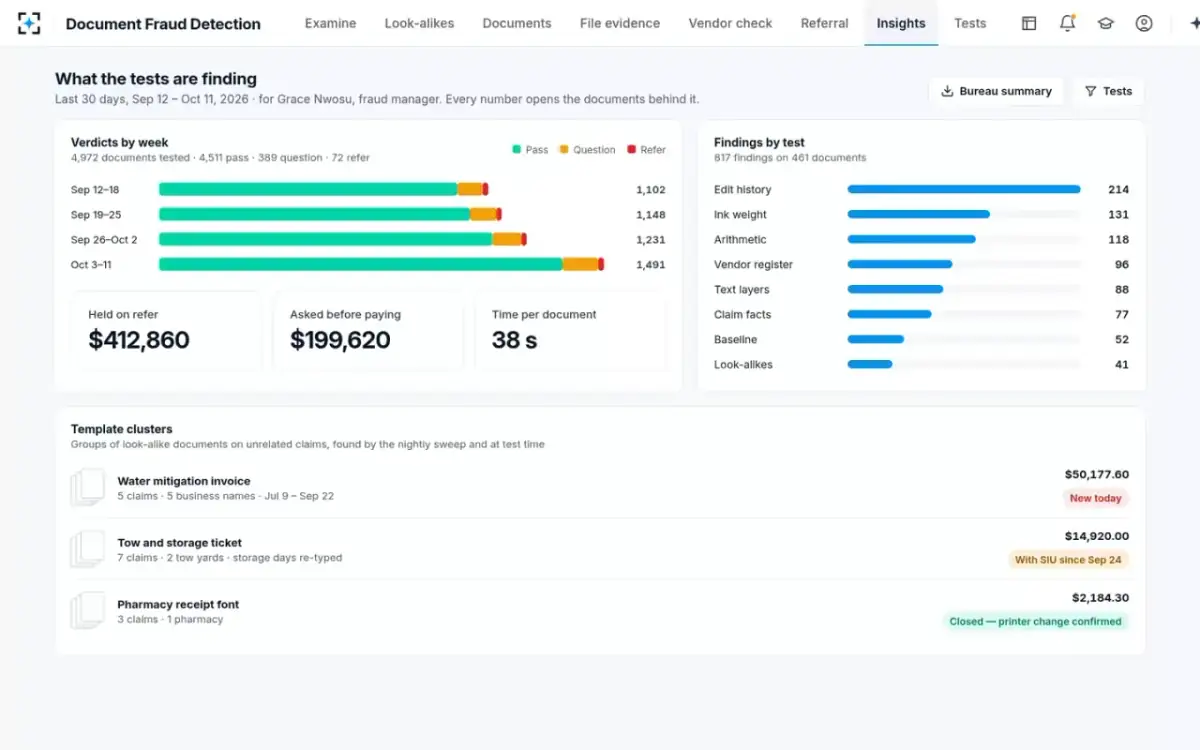Click the $14,920.00 cluster amount
This screenshot has width=1200, height=750.
click(1097, 536)
